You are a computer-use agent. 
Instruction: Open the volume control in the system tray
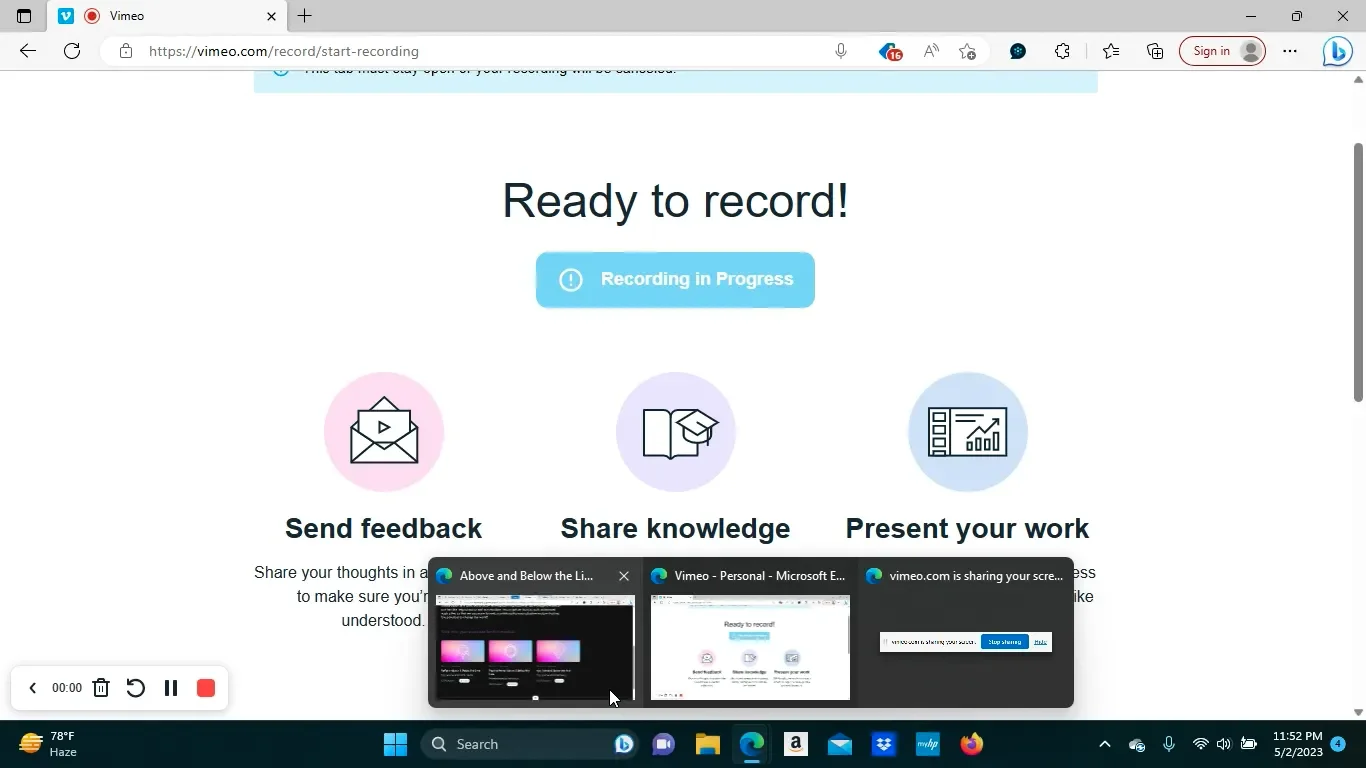[1224, 744]
